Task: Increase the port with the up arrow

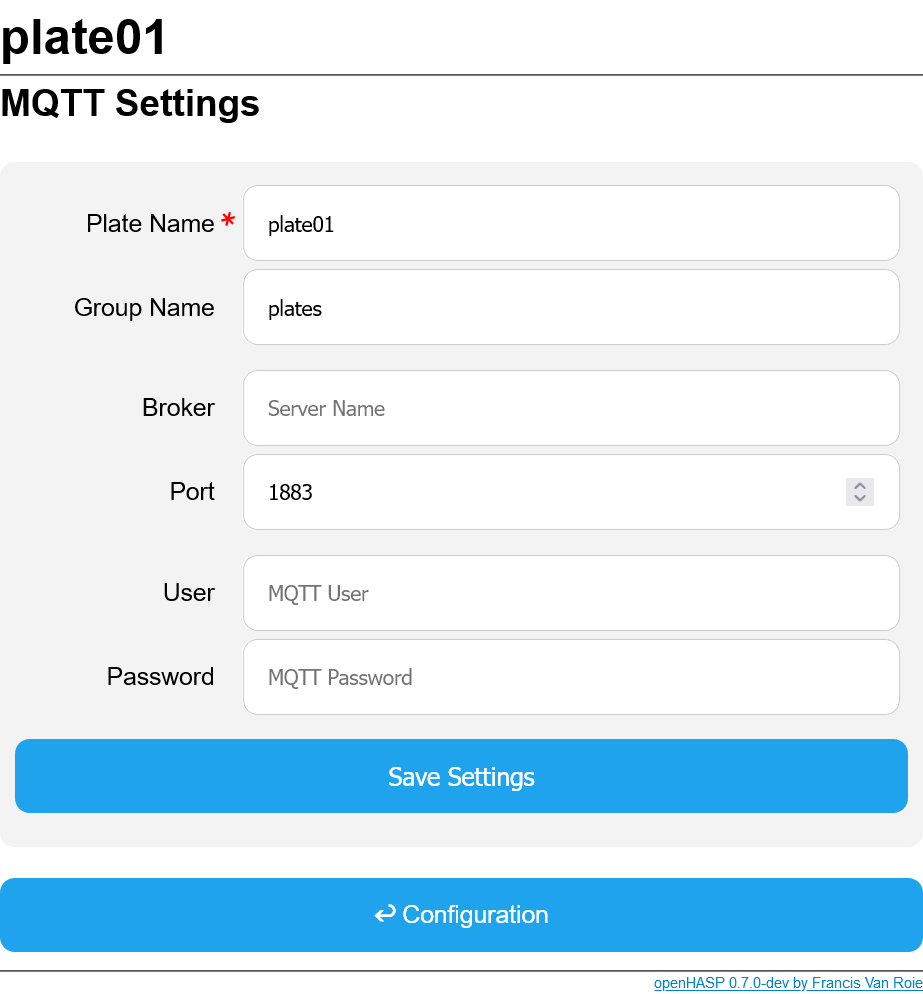Action: click(860, 485)
